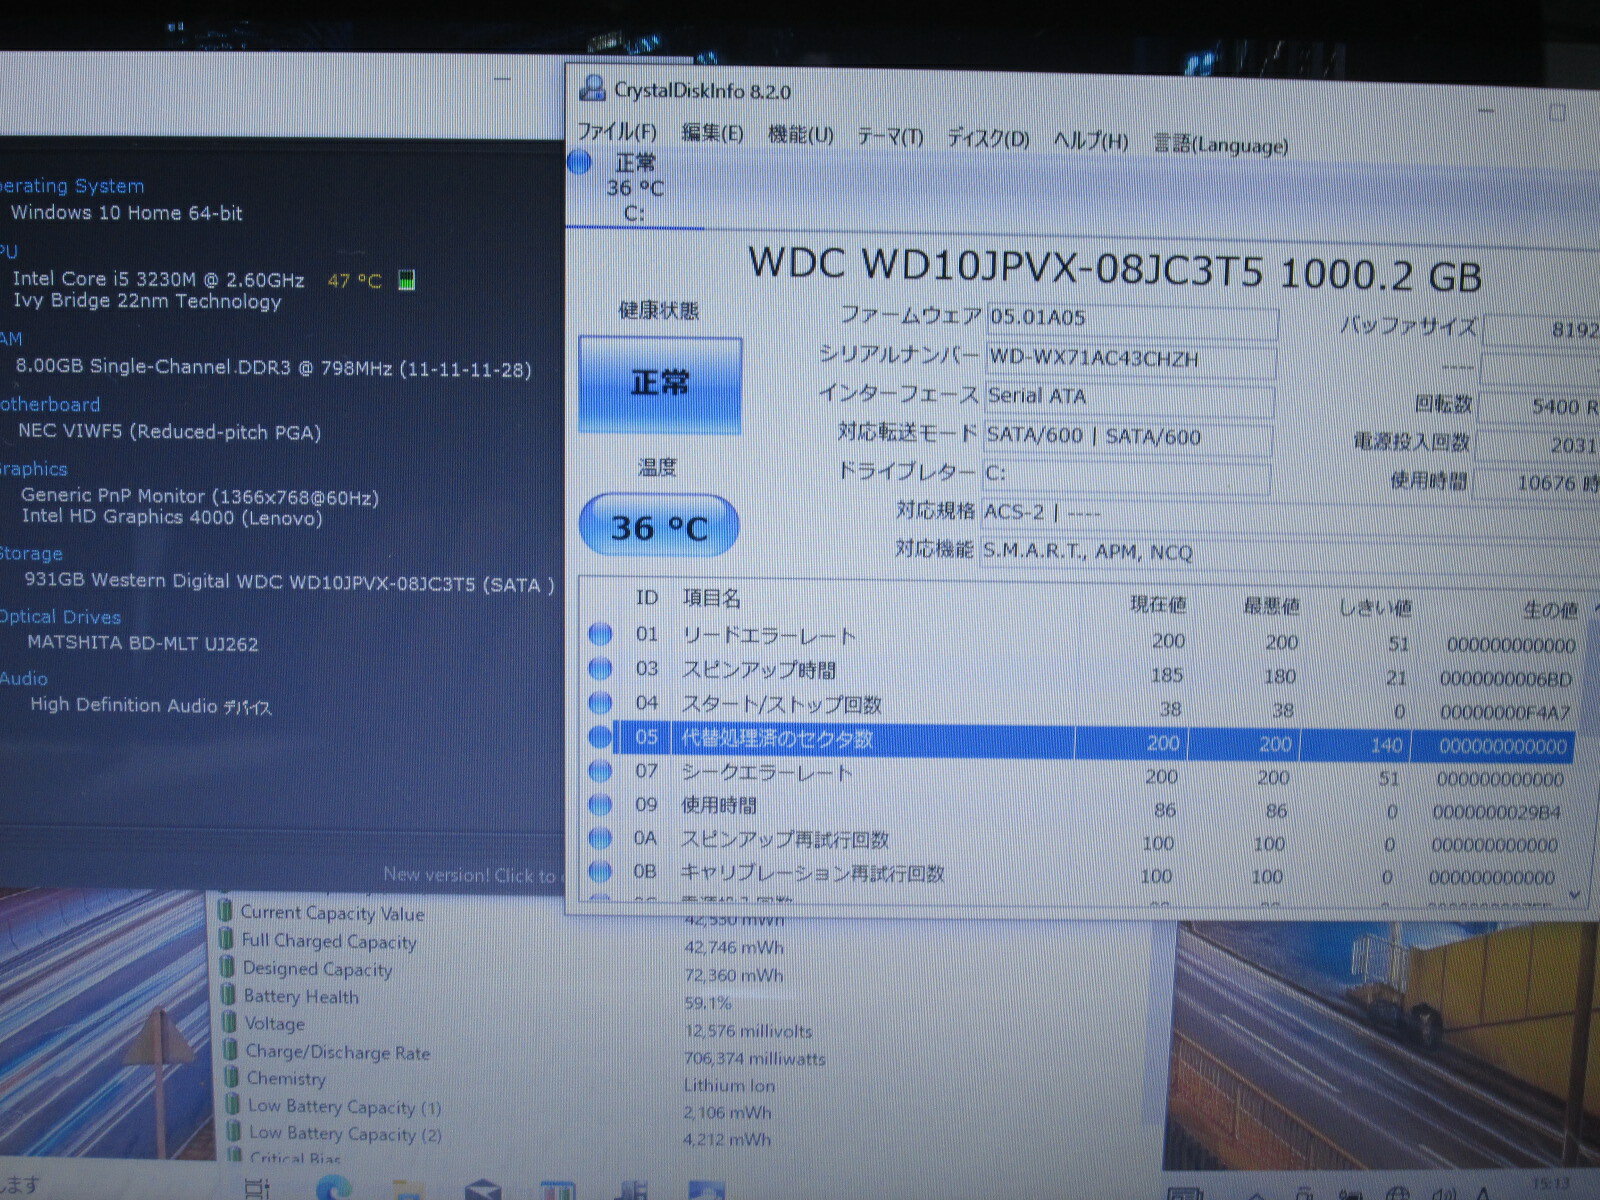This screenshot has width=1600, height=1200.
Task: Open the 機能(U) menu
Action: (800, 135)
